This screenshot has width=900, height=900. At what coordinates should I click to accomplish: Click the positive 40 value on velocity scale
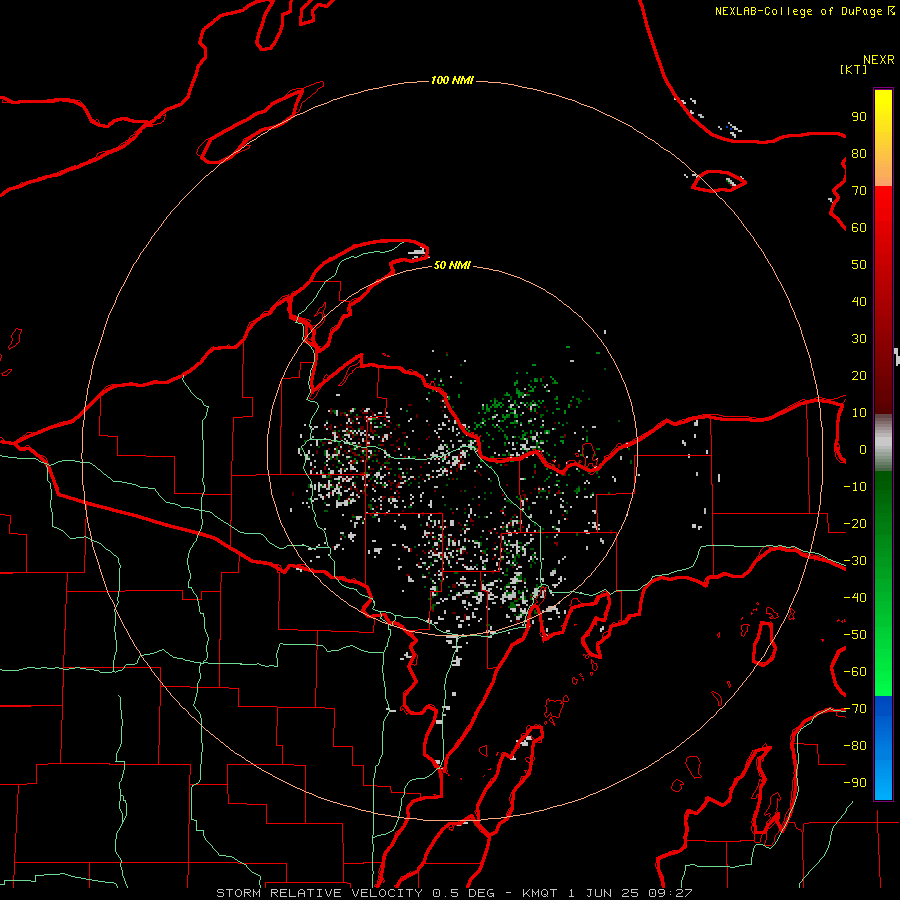pyautogui.click(x=859, y=301)
